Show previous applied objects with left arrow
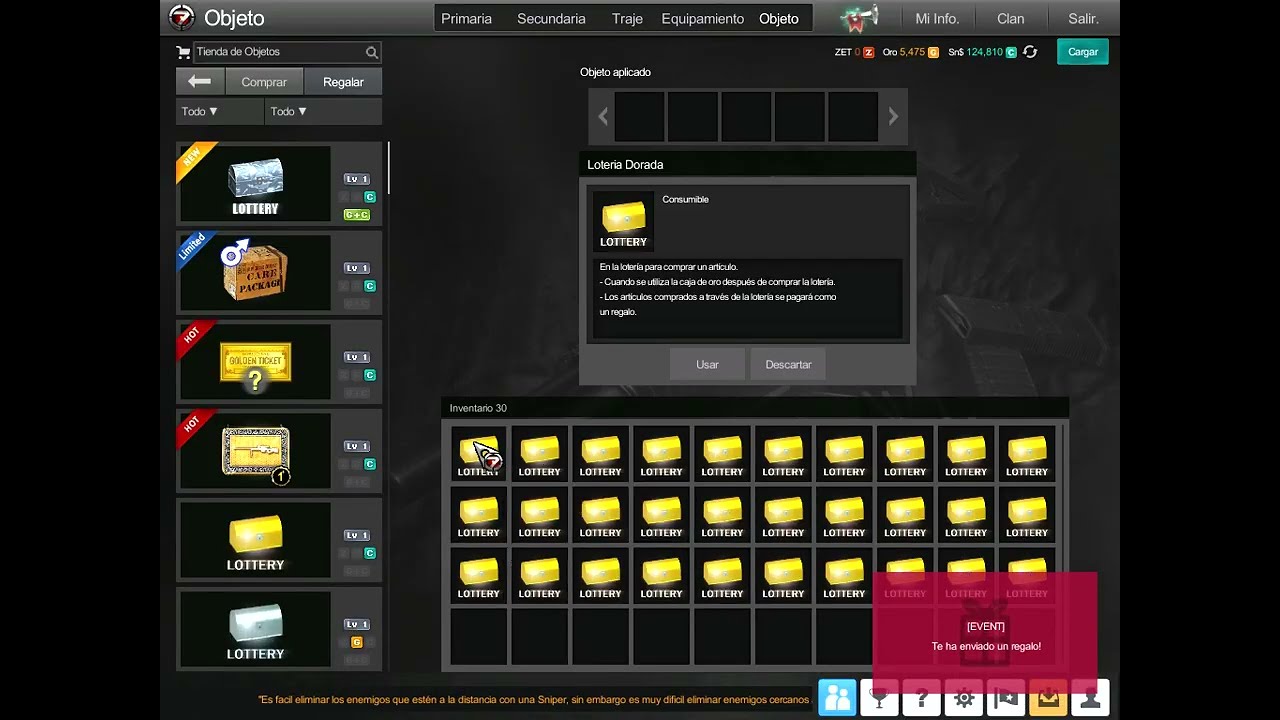 (603, 117)
